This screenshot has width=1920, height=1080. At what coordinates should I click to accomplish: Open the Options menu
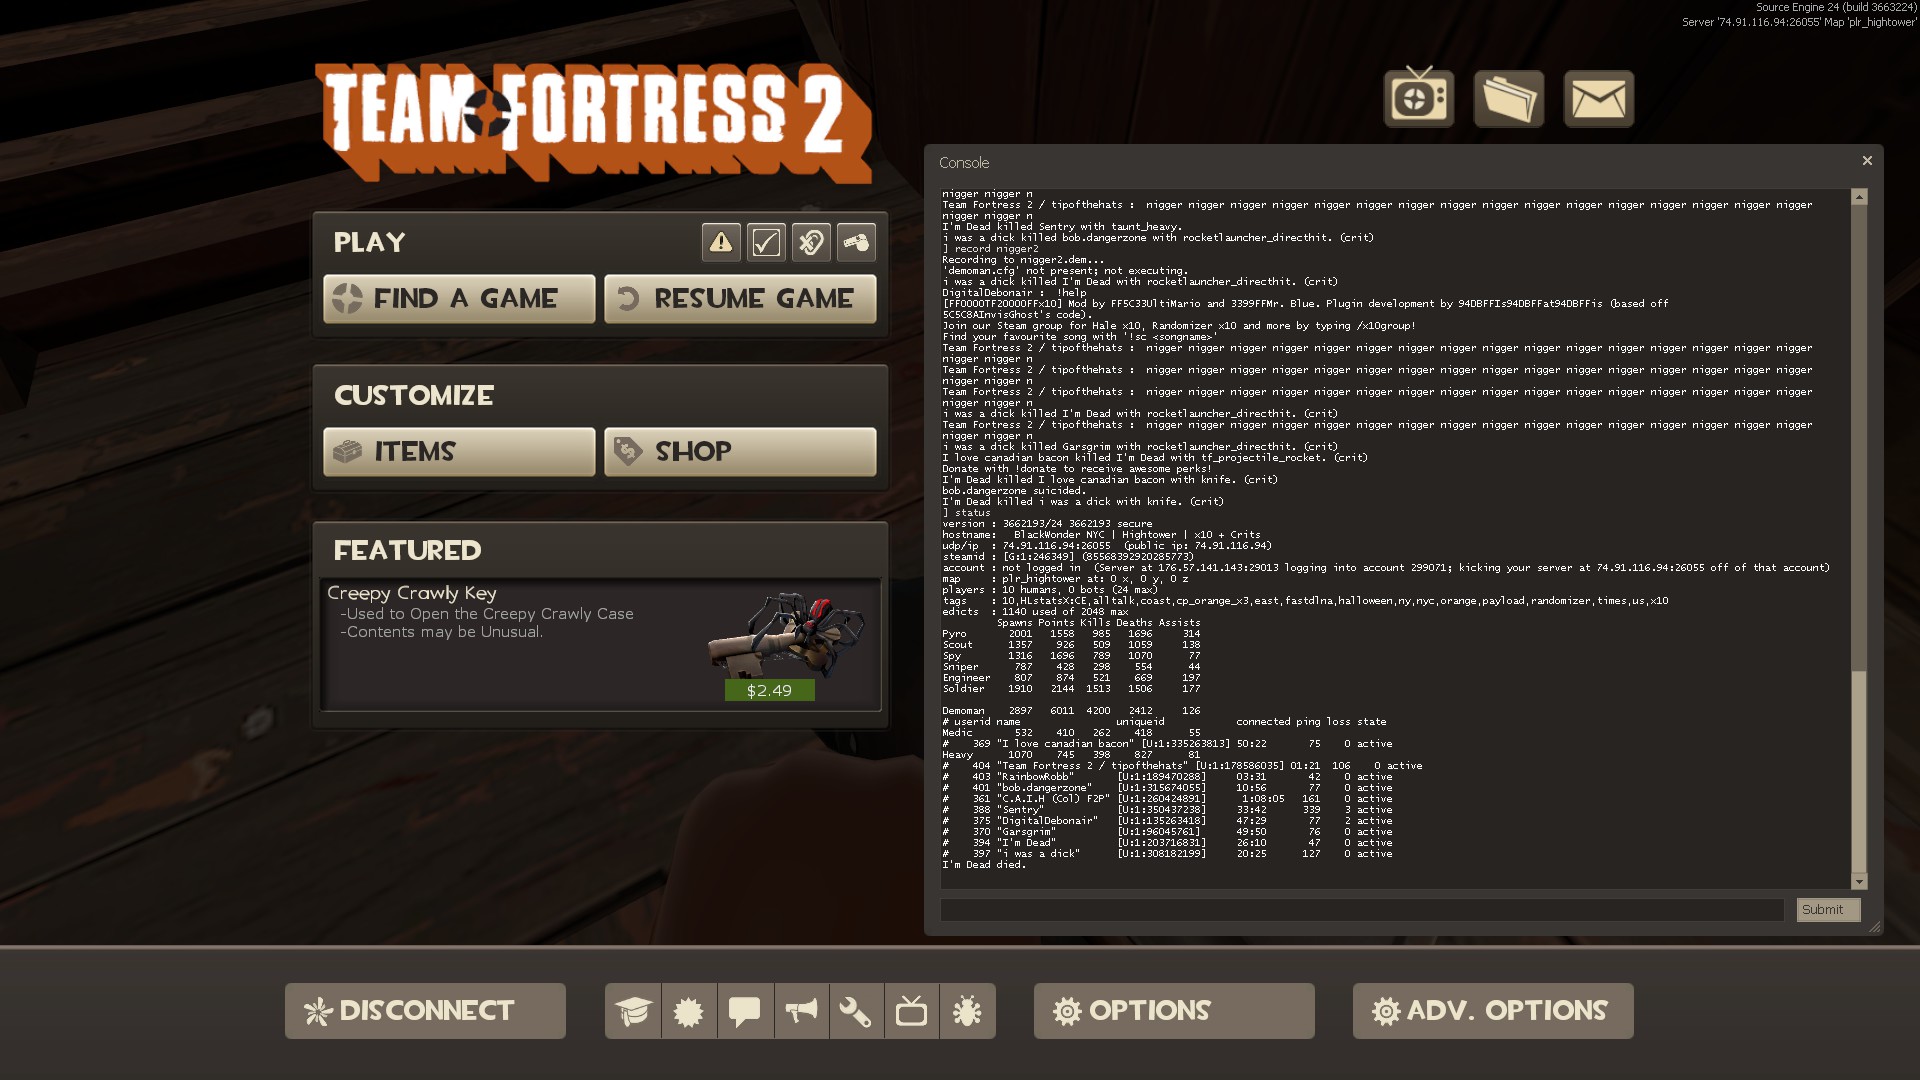point(1174,1011)
